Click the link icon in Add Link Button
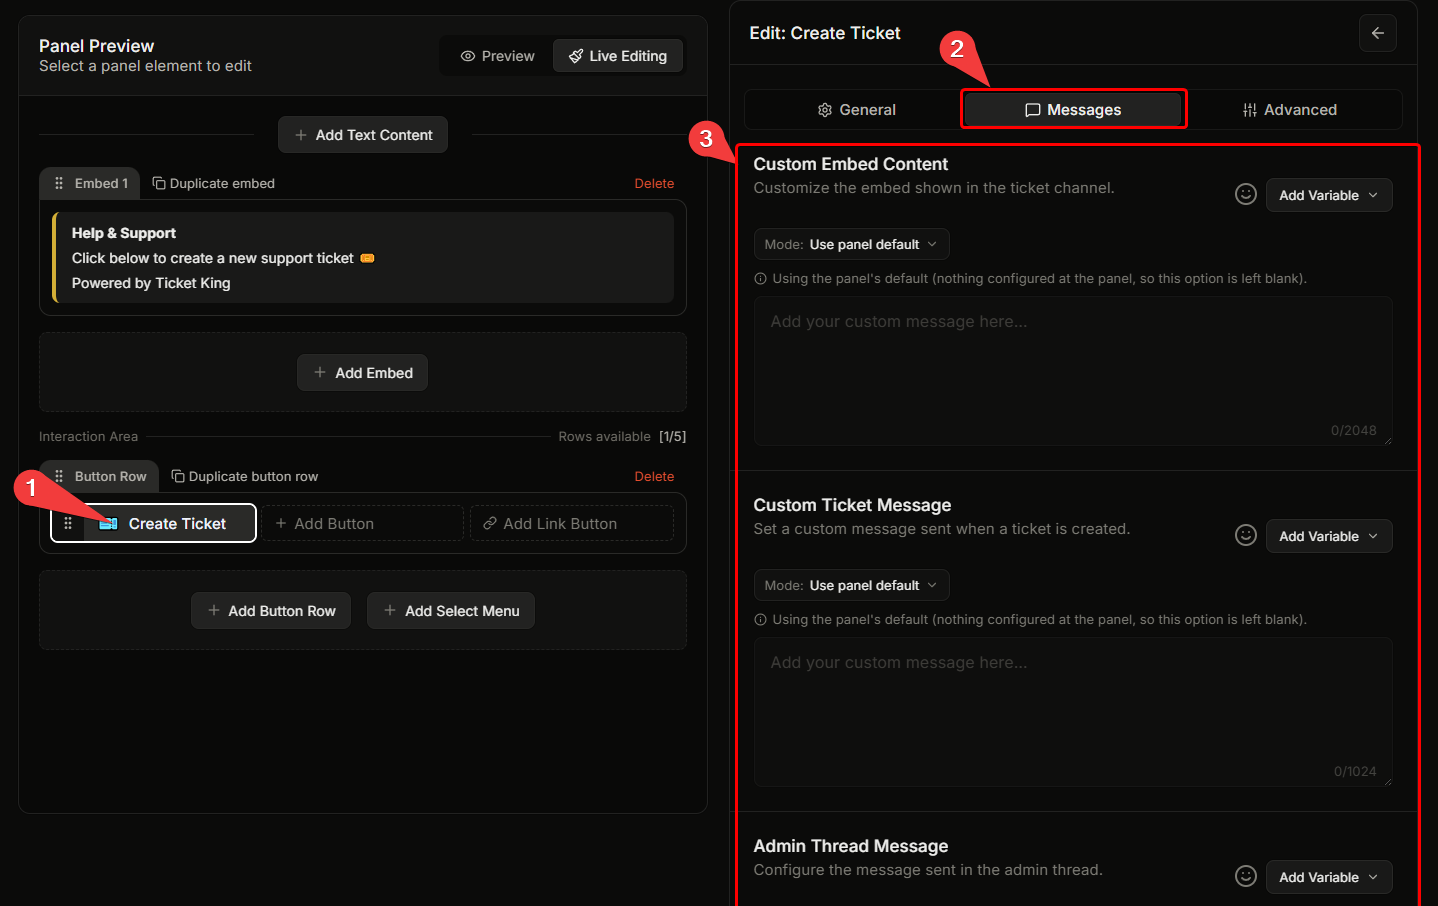 point(490,523)
